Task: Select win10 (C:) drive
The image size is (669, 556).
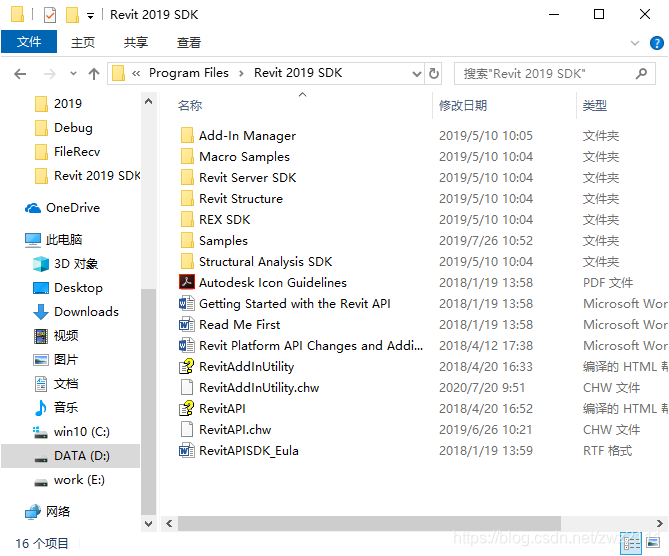Action: tap(81, 432)
